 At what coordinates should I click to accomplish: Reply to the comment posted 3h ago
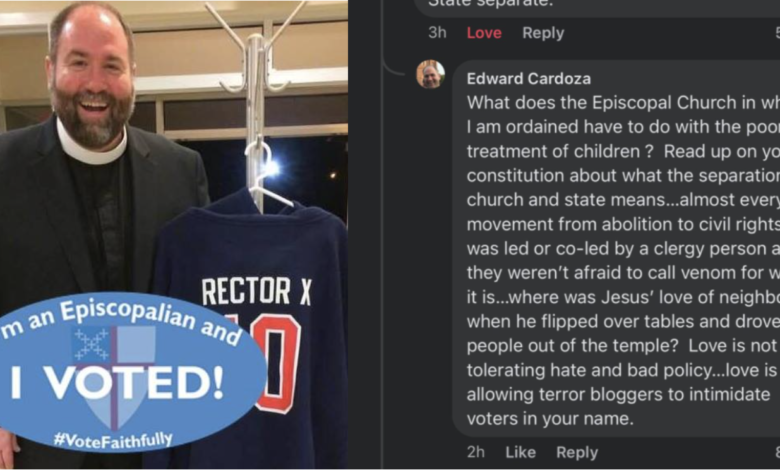click(x=543, y=33)
